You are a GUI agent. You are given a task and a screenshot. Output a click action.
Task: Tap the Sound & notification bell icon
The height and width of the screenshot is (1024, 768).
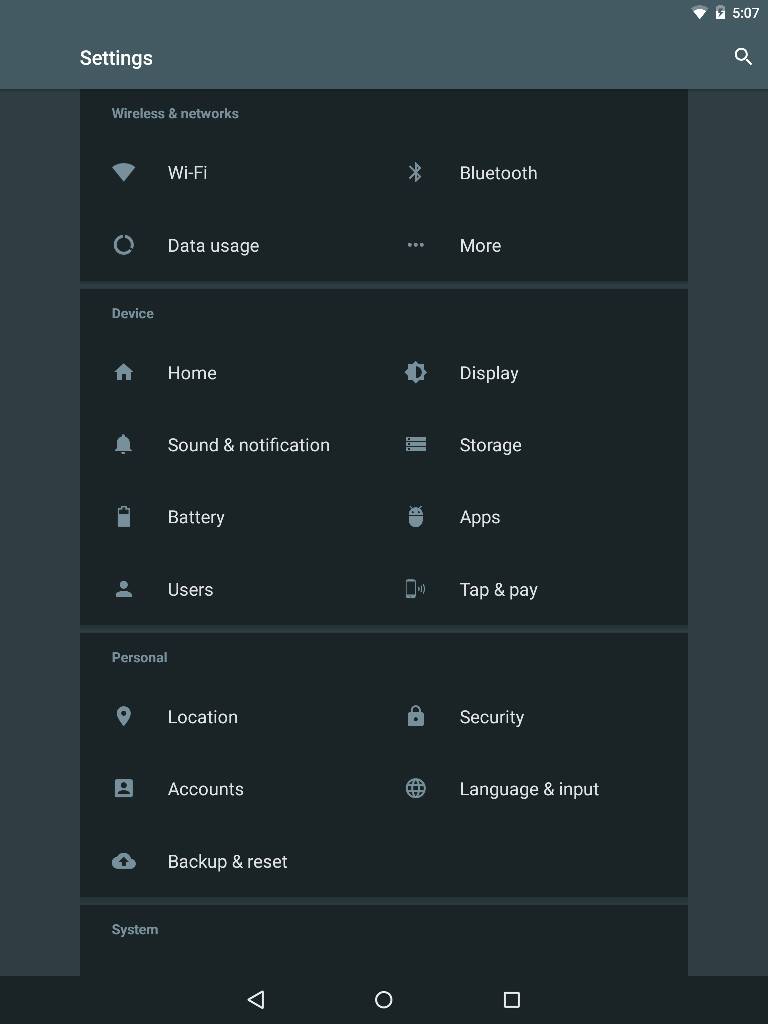(x=124, y=445)
